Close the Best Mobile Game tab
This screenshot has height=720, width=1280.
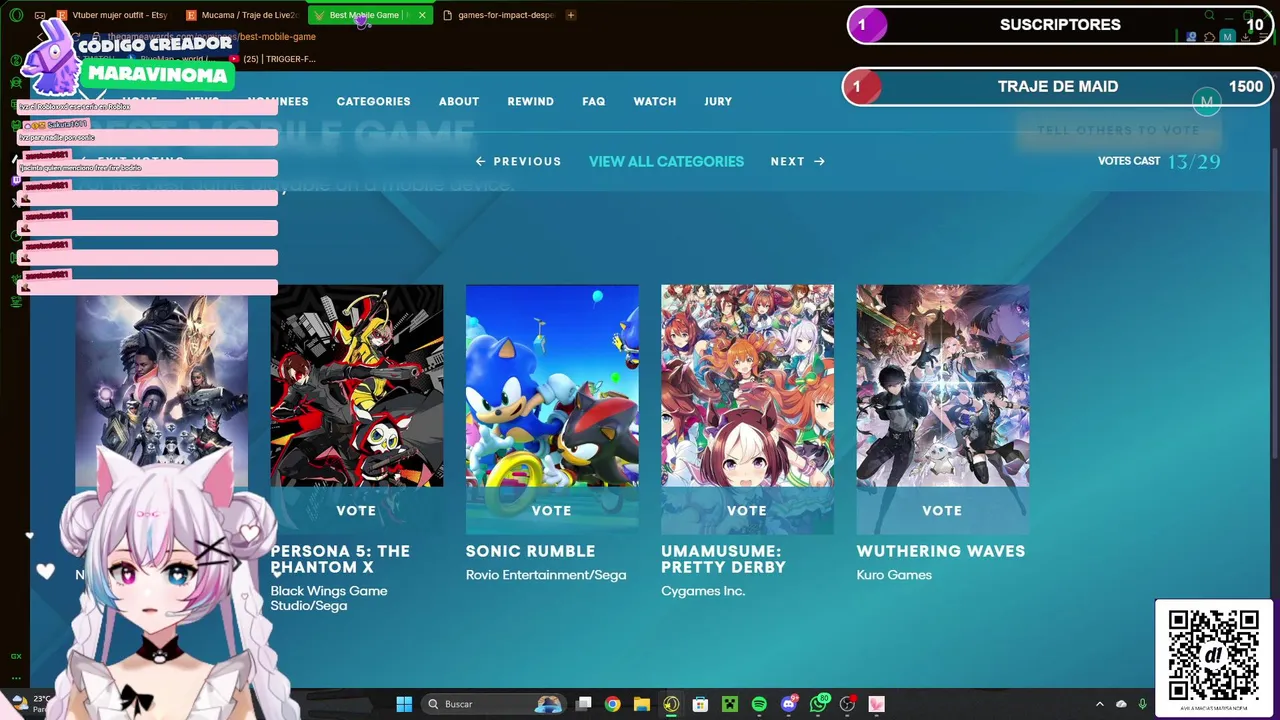point(422,15)
